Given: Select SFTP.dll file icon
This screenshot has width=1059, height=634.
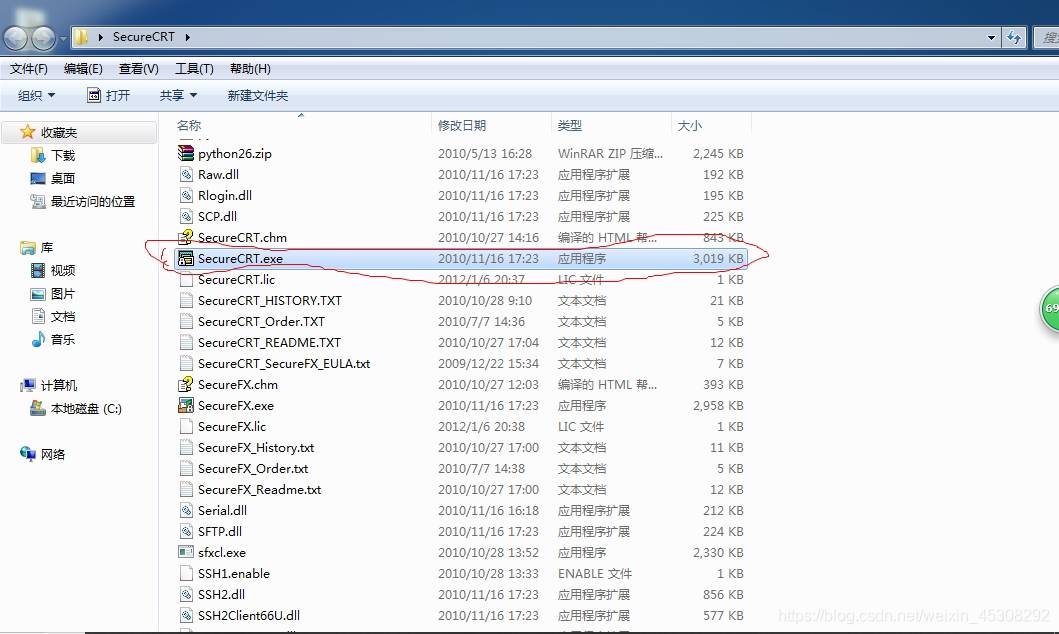Looking at the screenshot, I should point(186,531).
